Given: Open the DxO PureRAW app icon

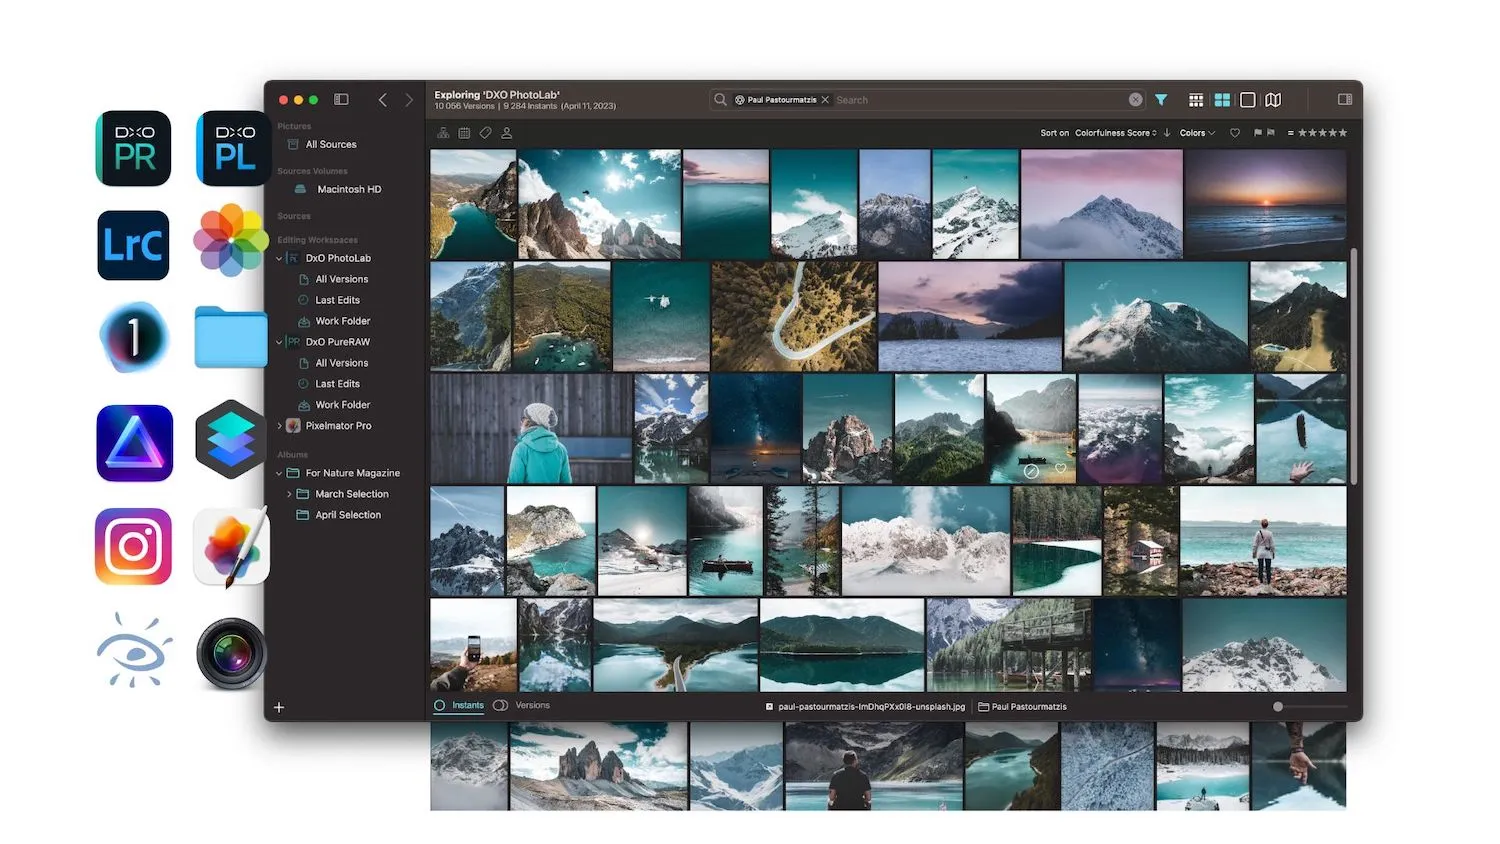Looking at the screenshot, I should click(x=134, y=148).
